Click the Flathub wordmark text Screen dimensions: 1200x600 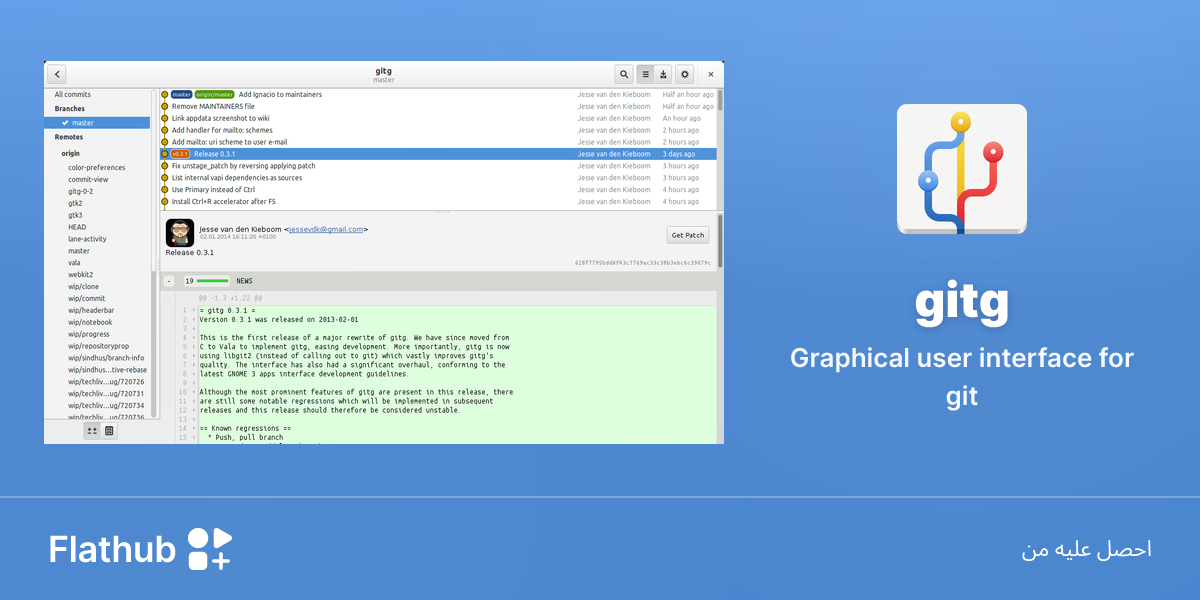point(112,550)
